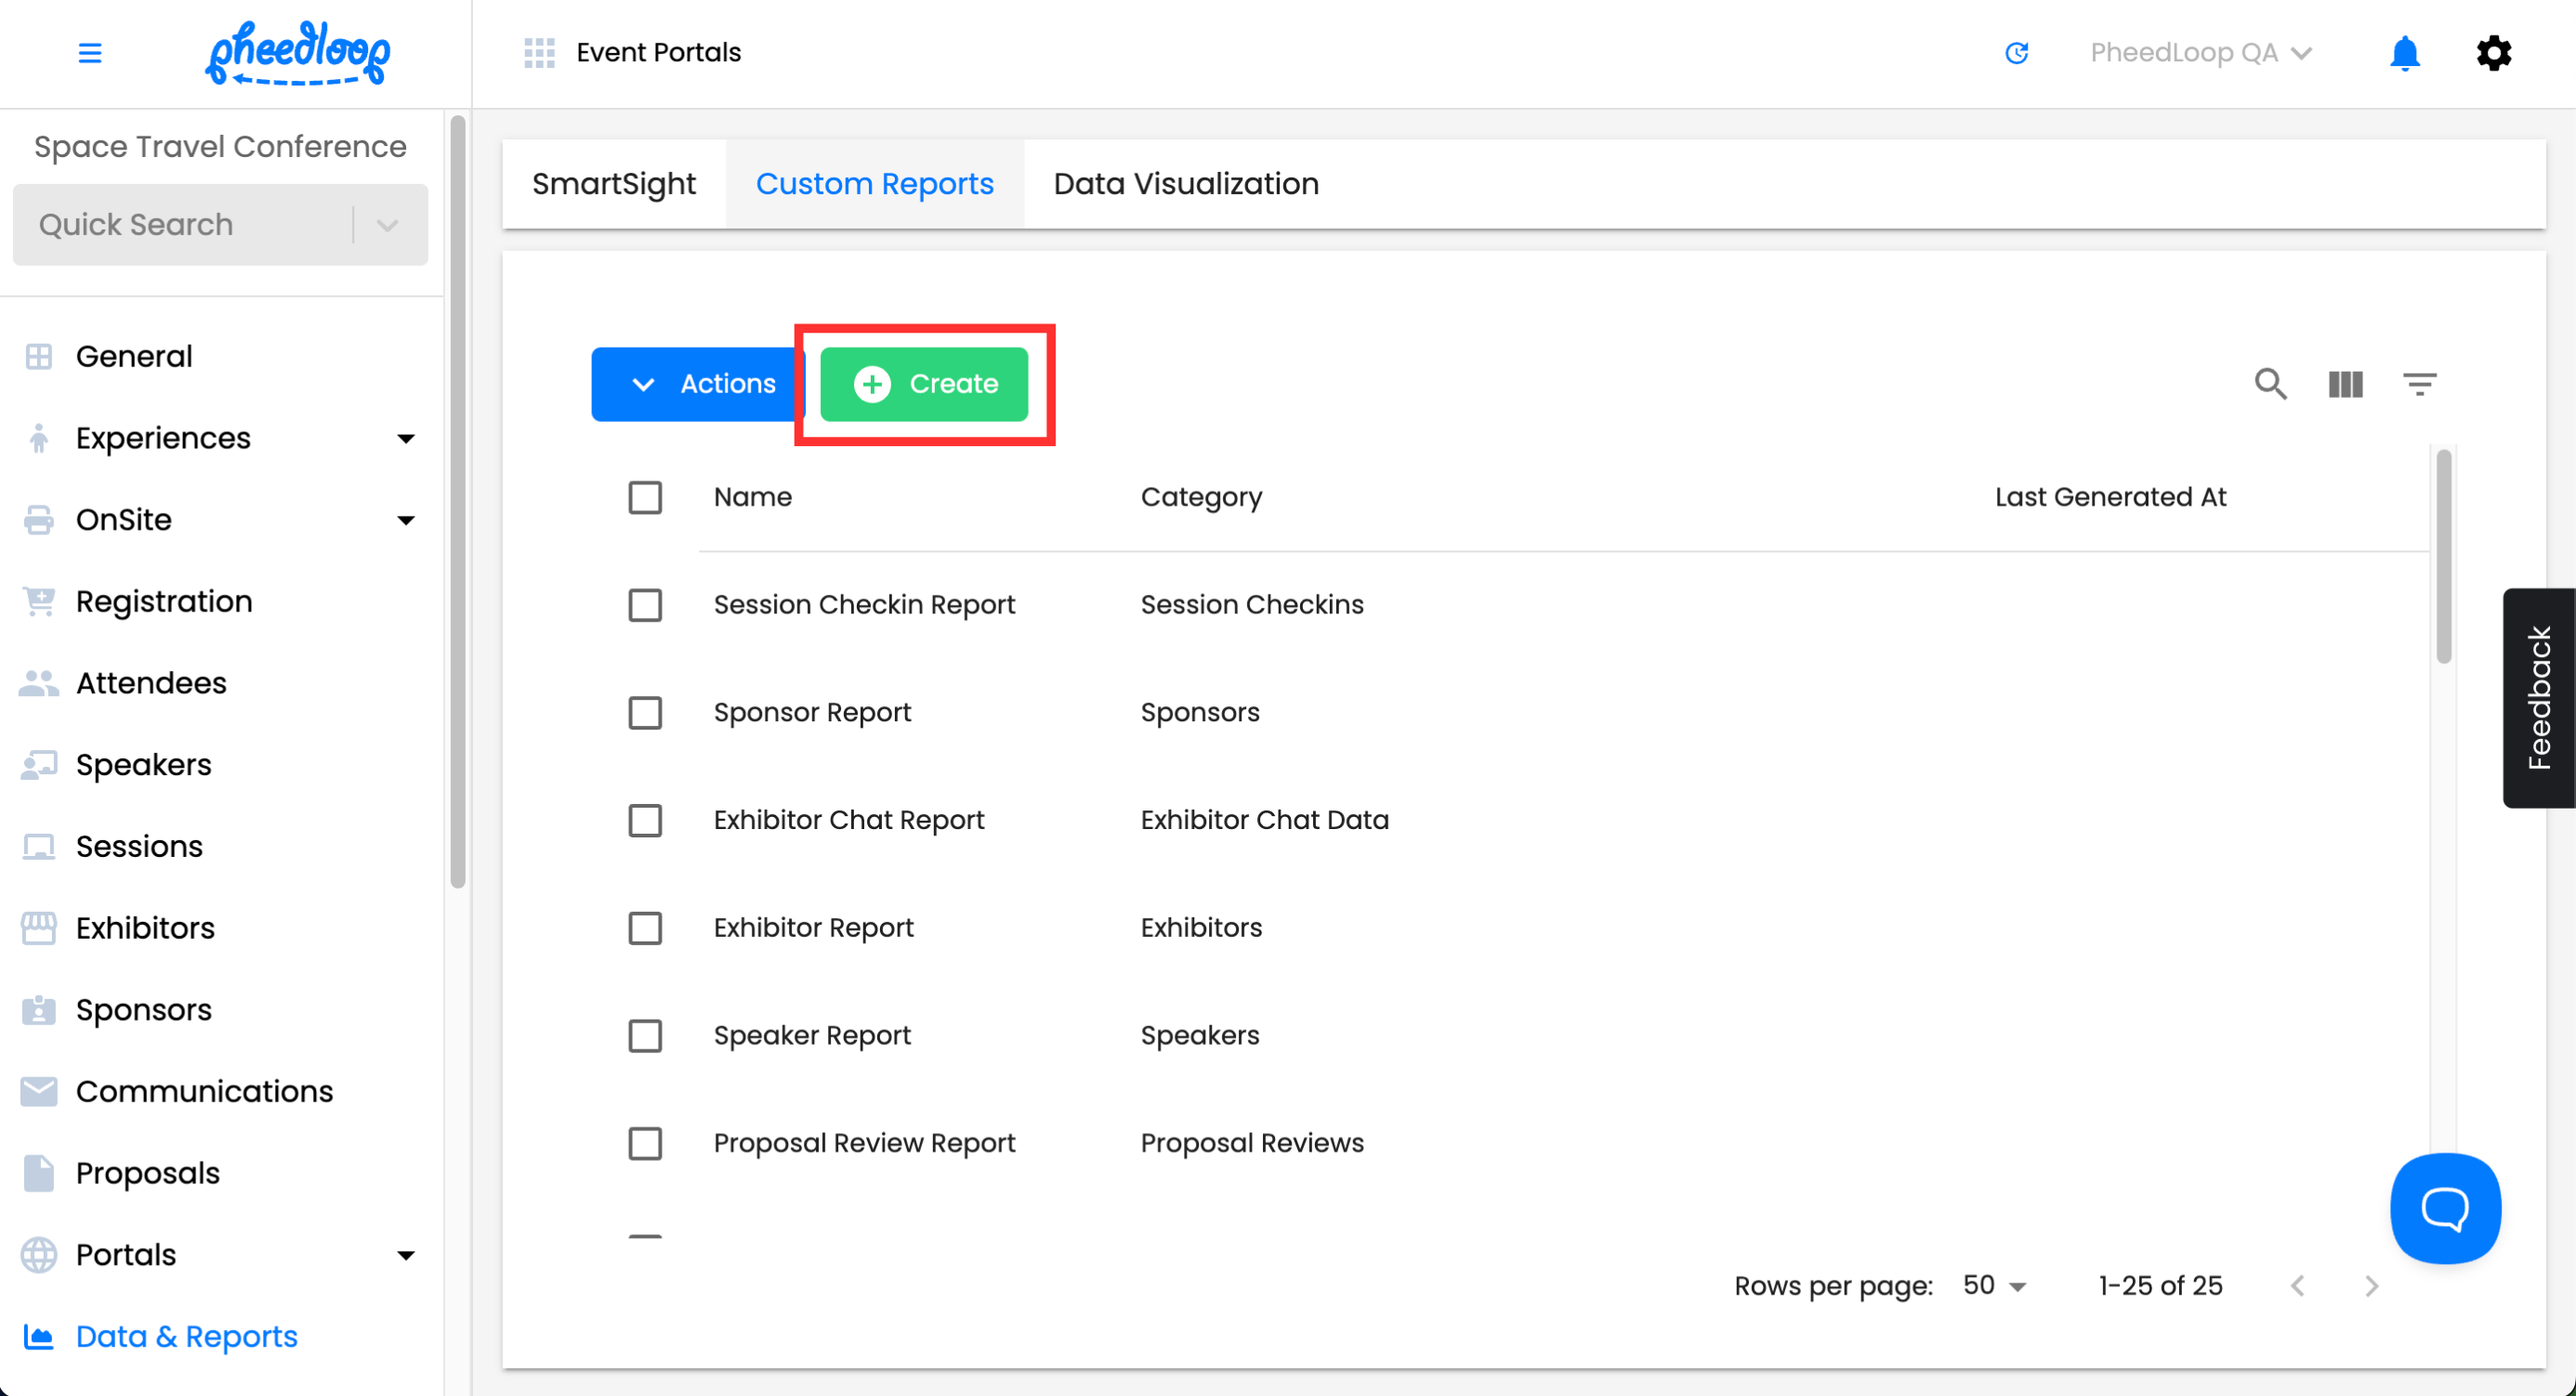Switch to the SmartSight tab
This screenshot has height=1396, width=2576.
coord(614,184)
